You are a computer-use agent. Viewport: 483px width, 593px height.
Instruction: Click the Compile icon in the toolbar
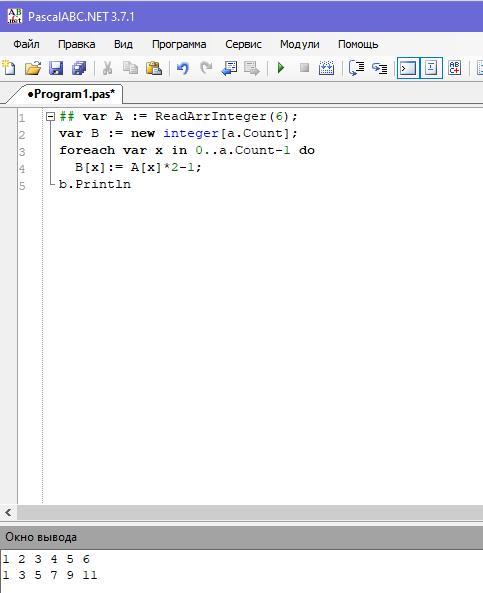tap(326, 68)
